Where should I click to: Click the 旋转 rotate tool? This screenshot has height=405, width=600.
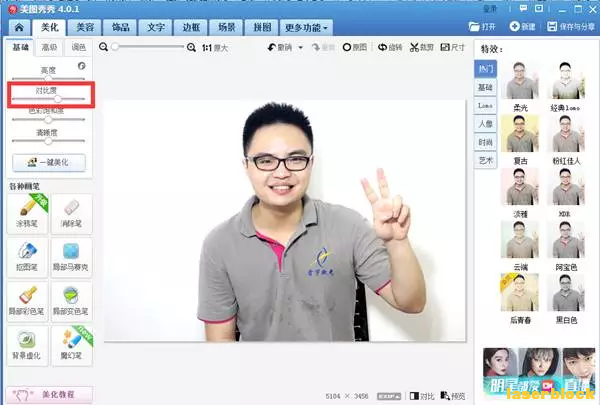point(390,47)
